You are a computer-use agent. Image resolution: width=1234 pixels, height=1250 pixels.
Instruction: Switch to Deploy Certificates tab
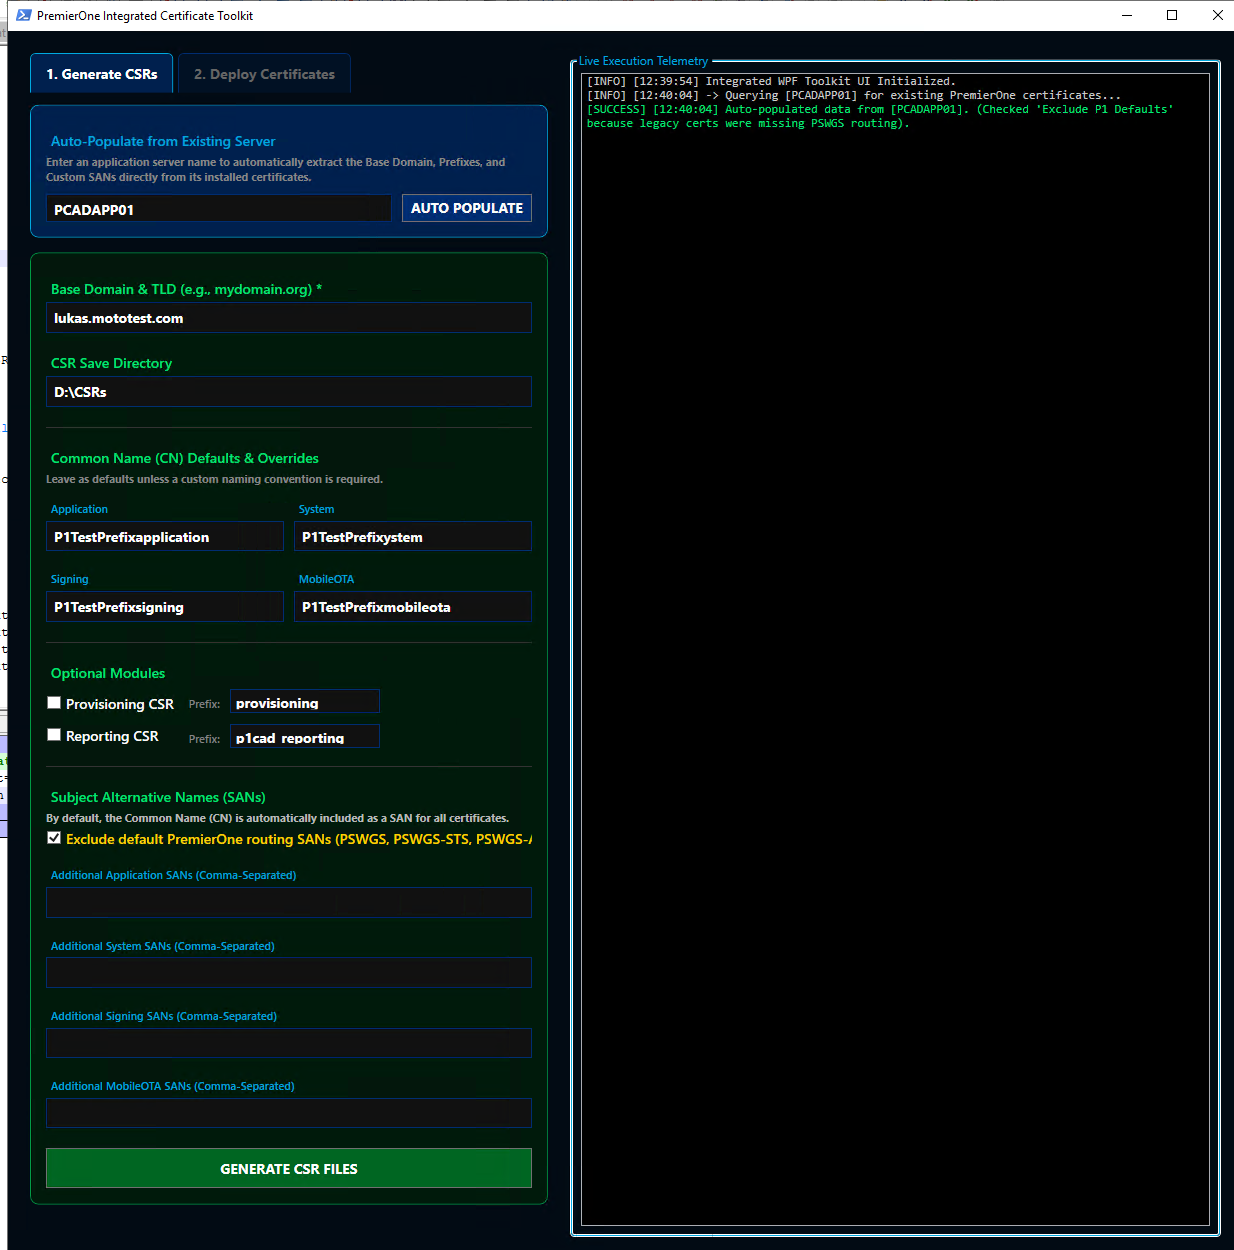264,74
